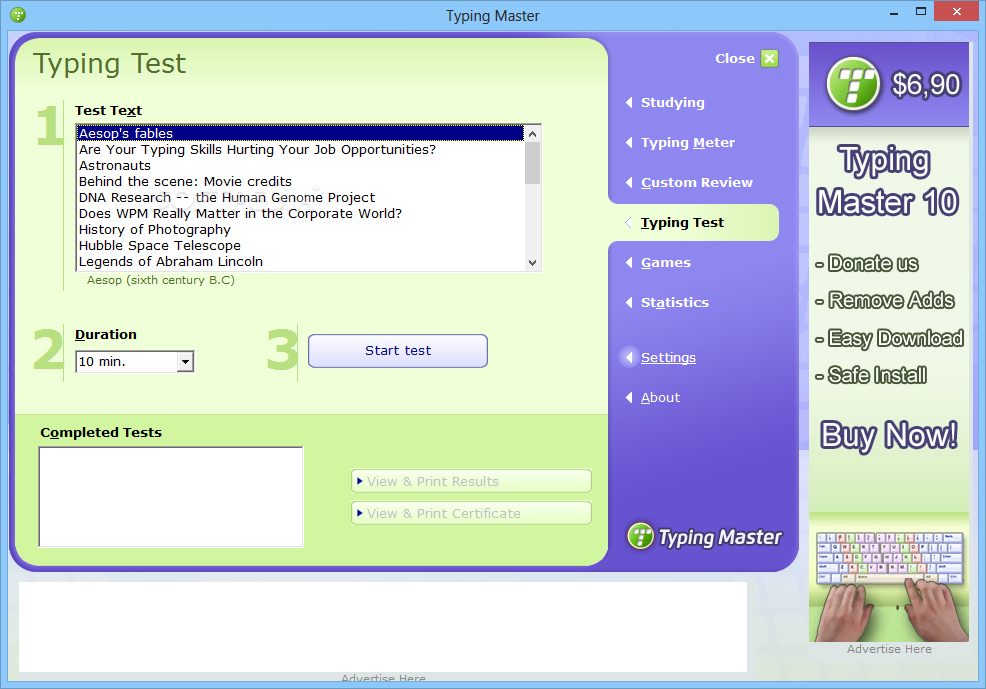Click the Typing Master logo at sidebar bottom
The height and width of the screenshot is (689, 986).
tap(704, 537)
